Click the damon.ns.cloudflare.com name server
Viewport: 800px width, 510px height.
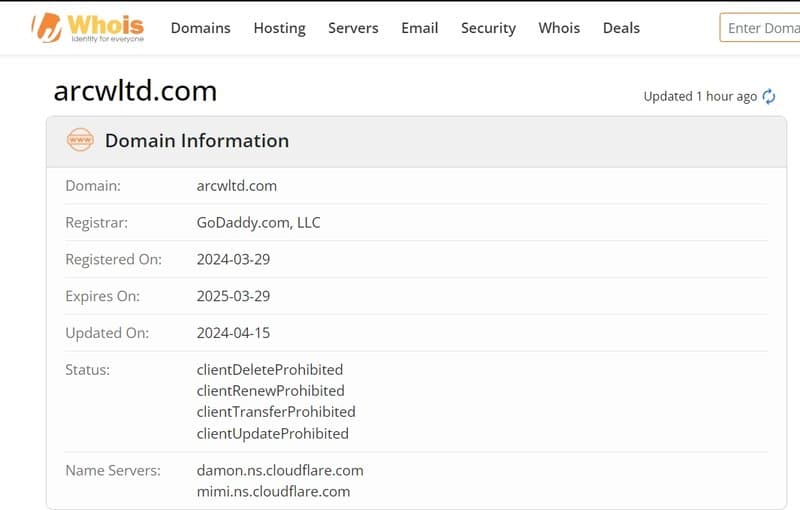point(280,470)
